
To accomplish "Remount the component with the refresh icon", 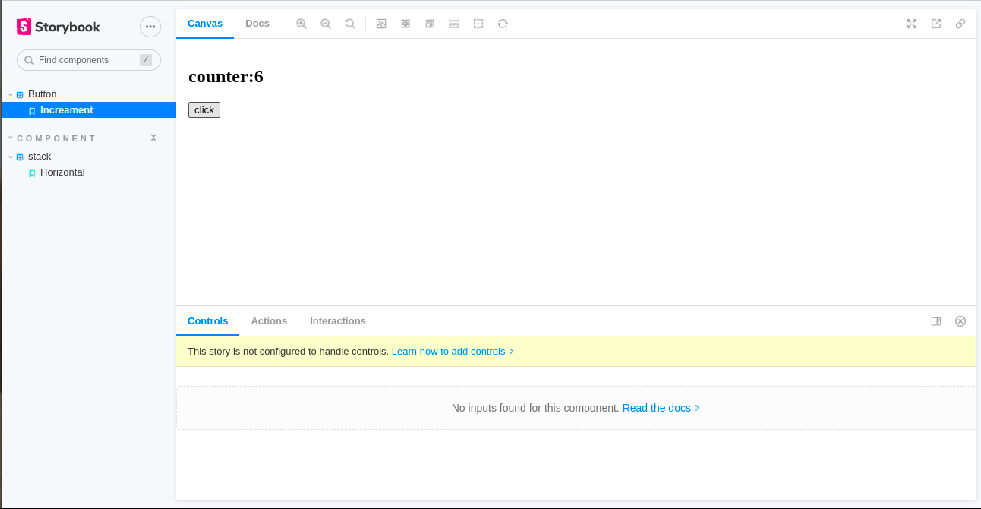I will tap(503, 24).
